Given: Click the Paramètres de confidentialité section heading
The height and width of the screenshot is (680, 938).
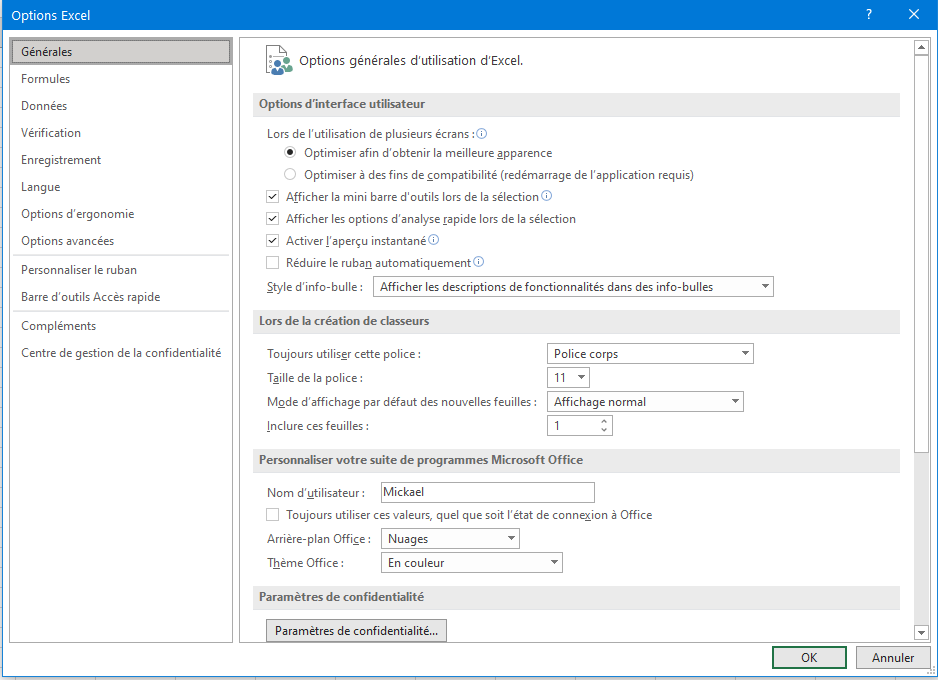Looking at the screenshot, I should coord(341,597).
